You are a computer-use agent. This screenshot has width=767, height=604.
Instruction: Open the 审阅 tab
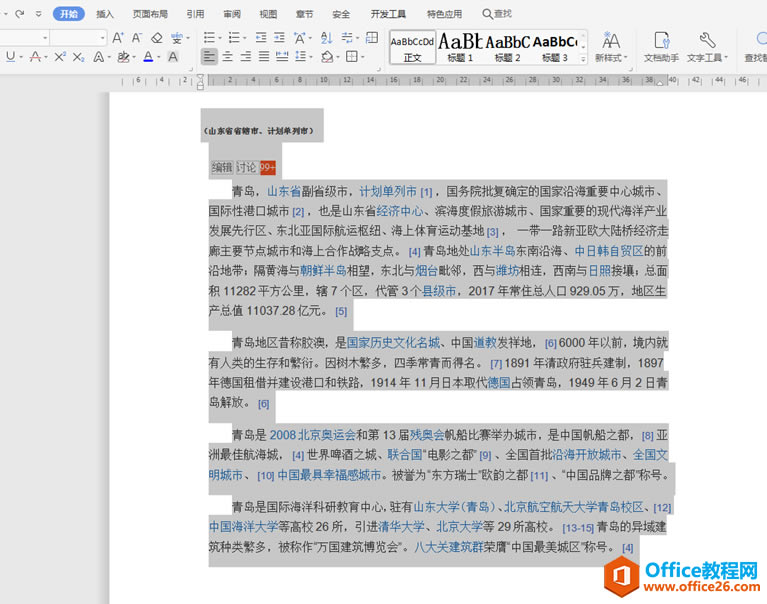pyautogui.click(x=232, y=14)
